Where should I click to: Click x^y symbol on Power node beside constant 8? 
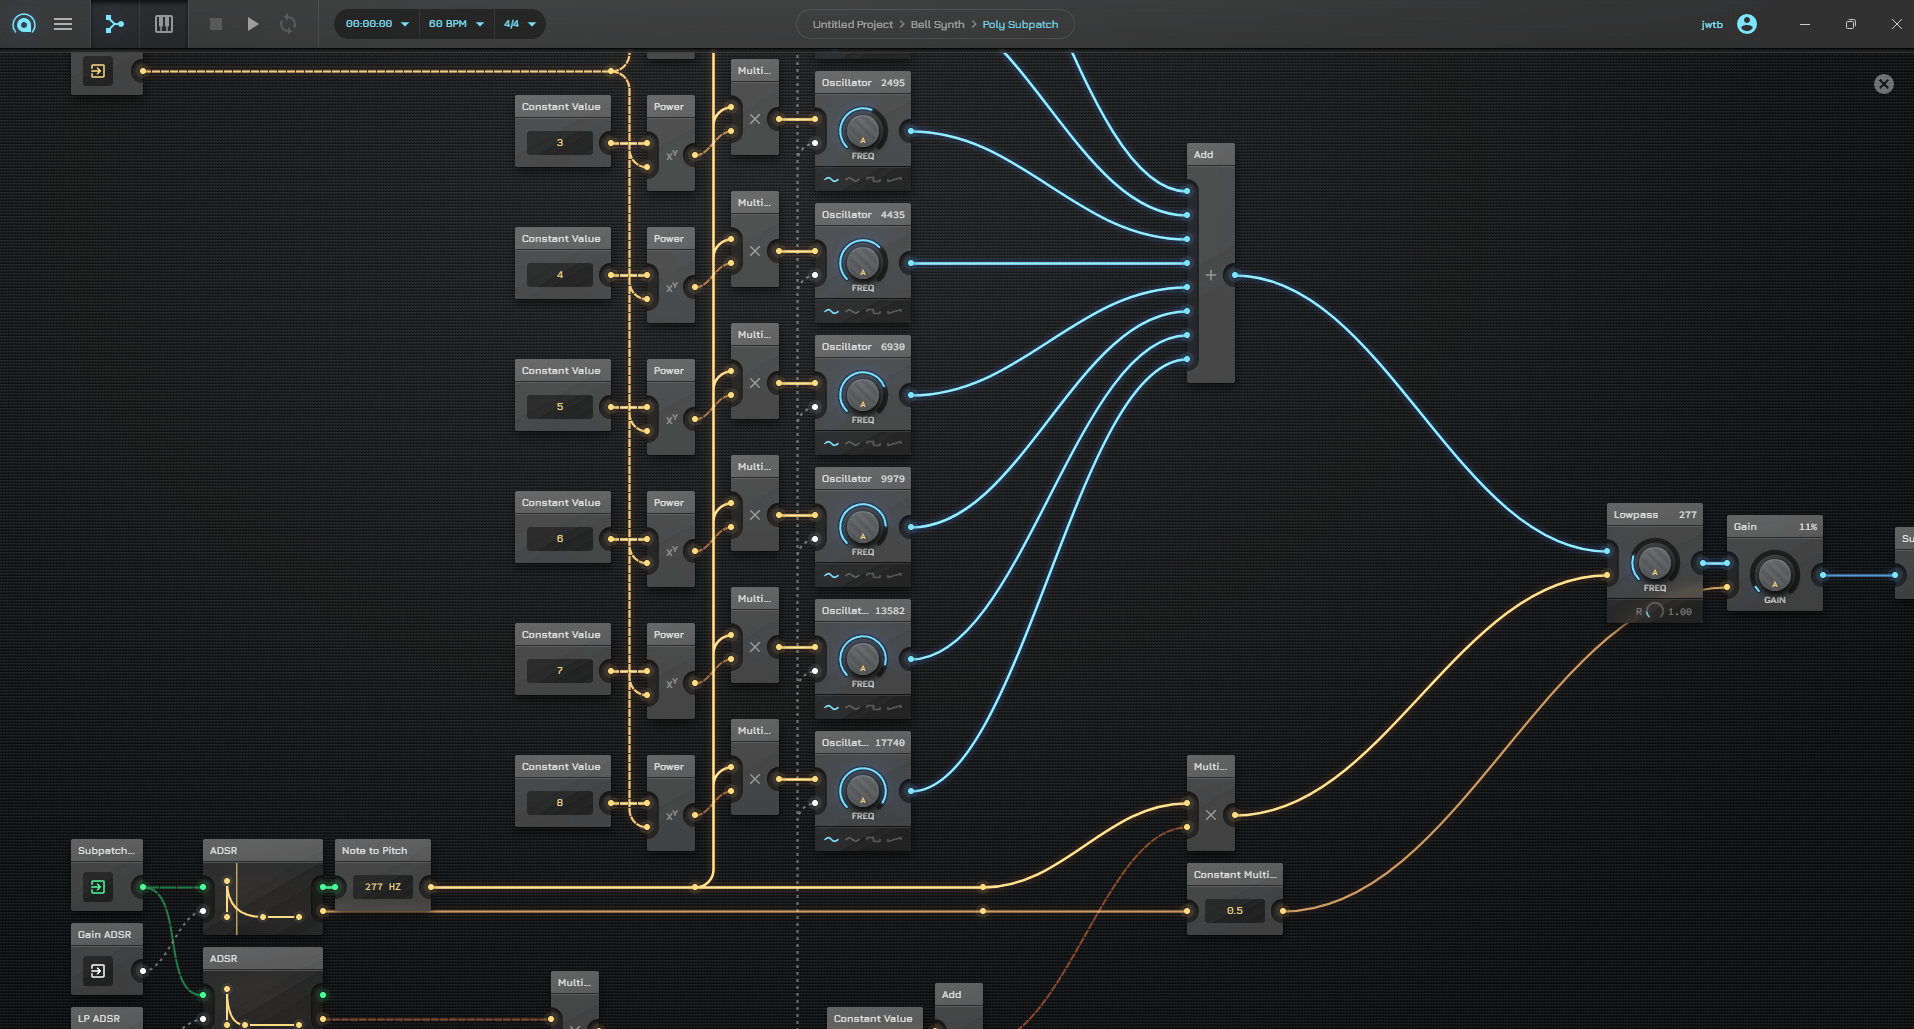pyautogui.click(x=672, y=815)
